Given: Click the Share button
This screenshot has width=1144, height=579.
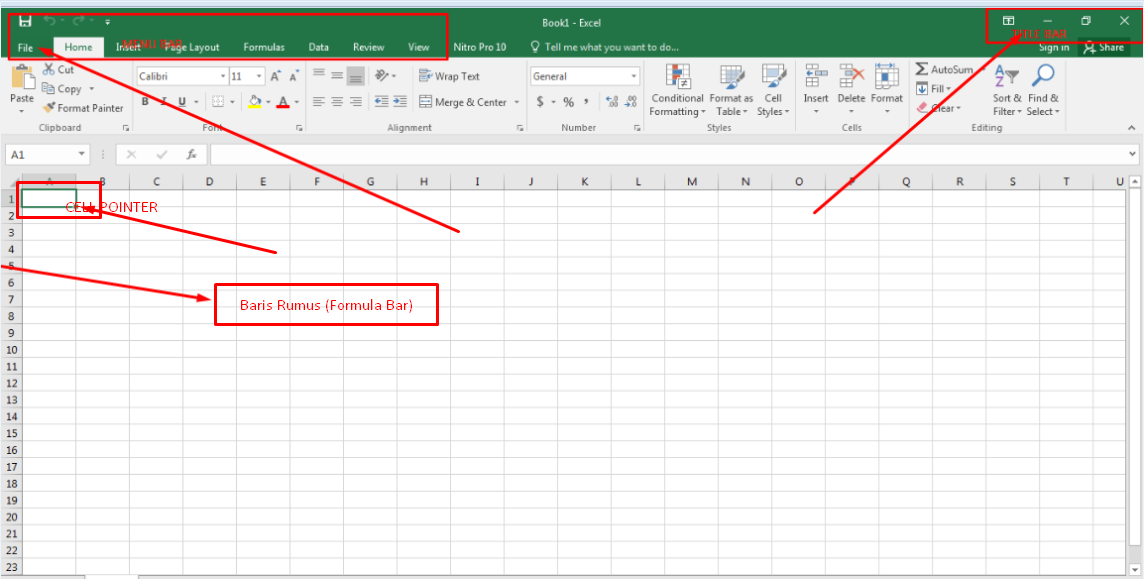Looking at the screenshot, I should 1103,47.
